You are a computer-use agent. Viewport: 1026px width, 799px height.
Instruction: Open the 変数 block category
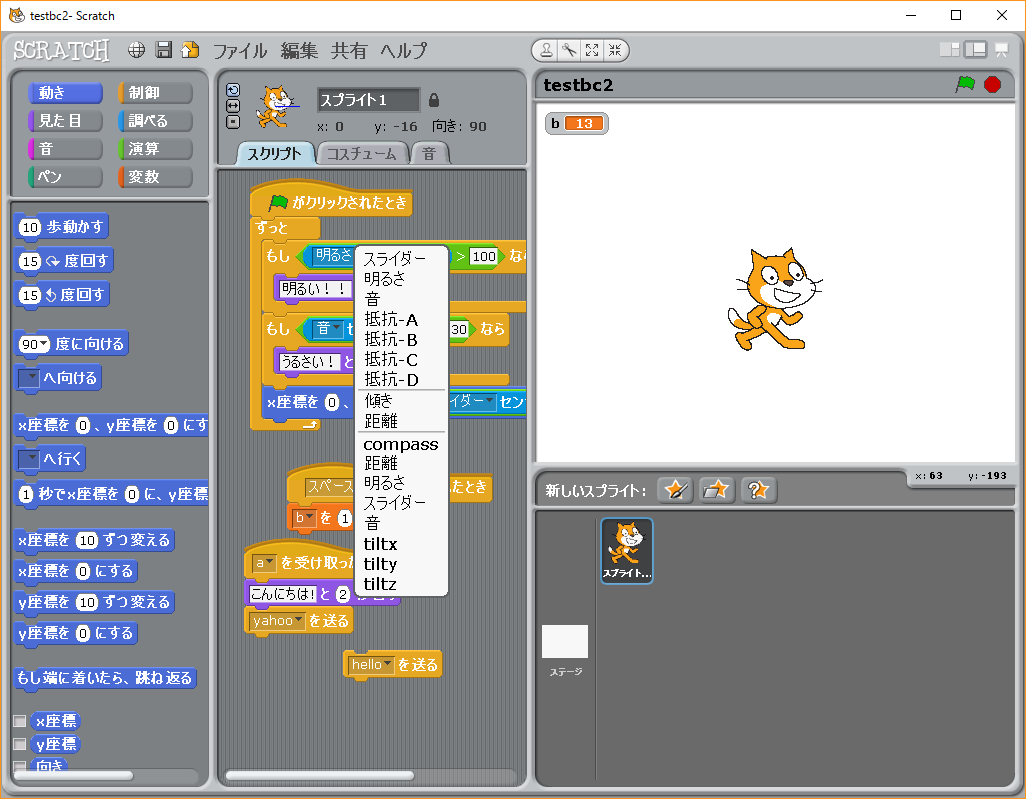point(155,177)
